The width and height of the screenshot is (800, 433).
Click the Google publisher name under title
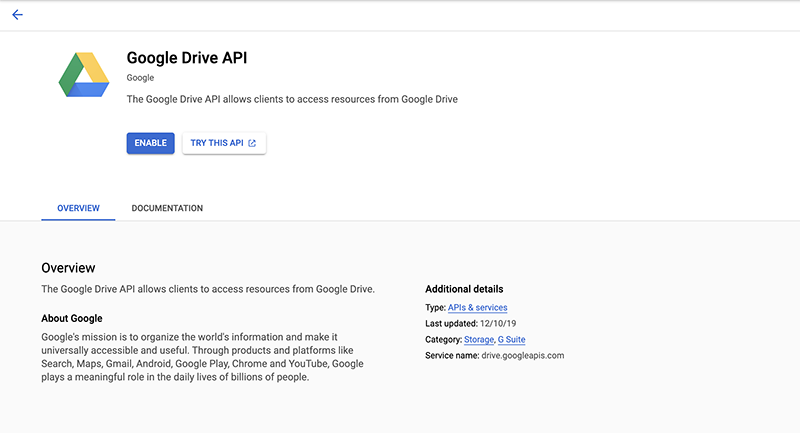point(140,78)
